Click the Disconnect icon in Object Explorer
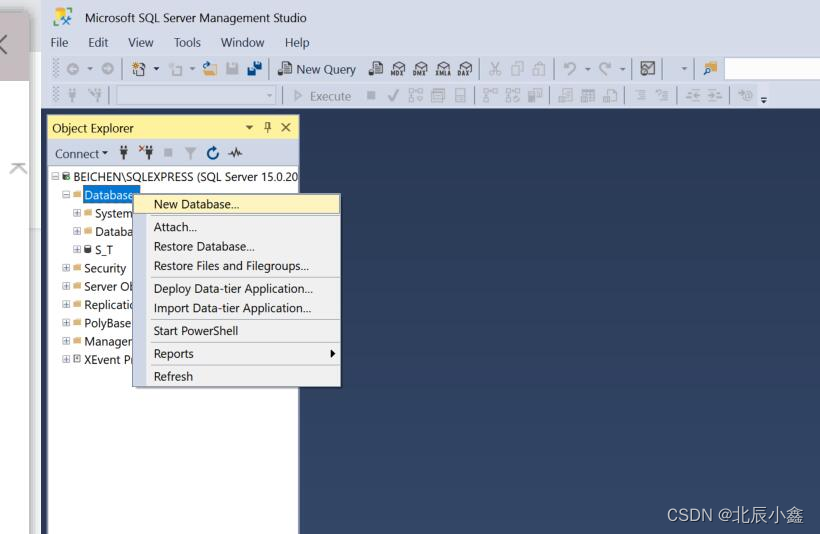820x534 pixels. click(x=146, y=153)
